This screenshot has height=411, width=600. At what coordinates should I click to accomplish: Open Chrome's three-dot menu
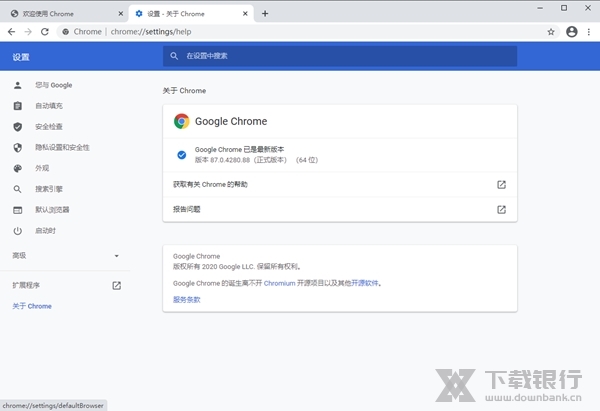(x=589, y=32)
